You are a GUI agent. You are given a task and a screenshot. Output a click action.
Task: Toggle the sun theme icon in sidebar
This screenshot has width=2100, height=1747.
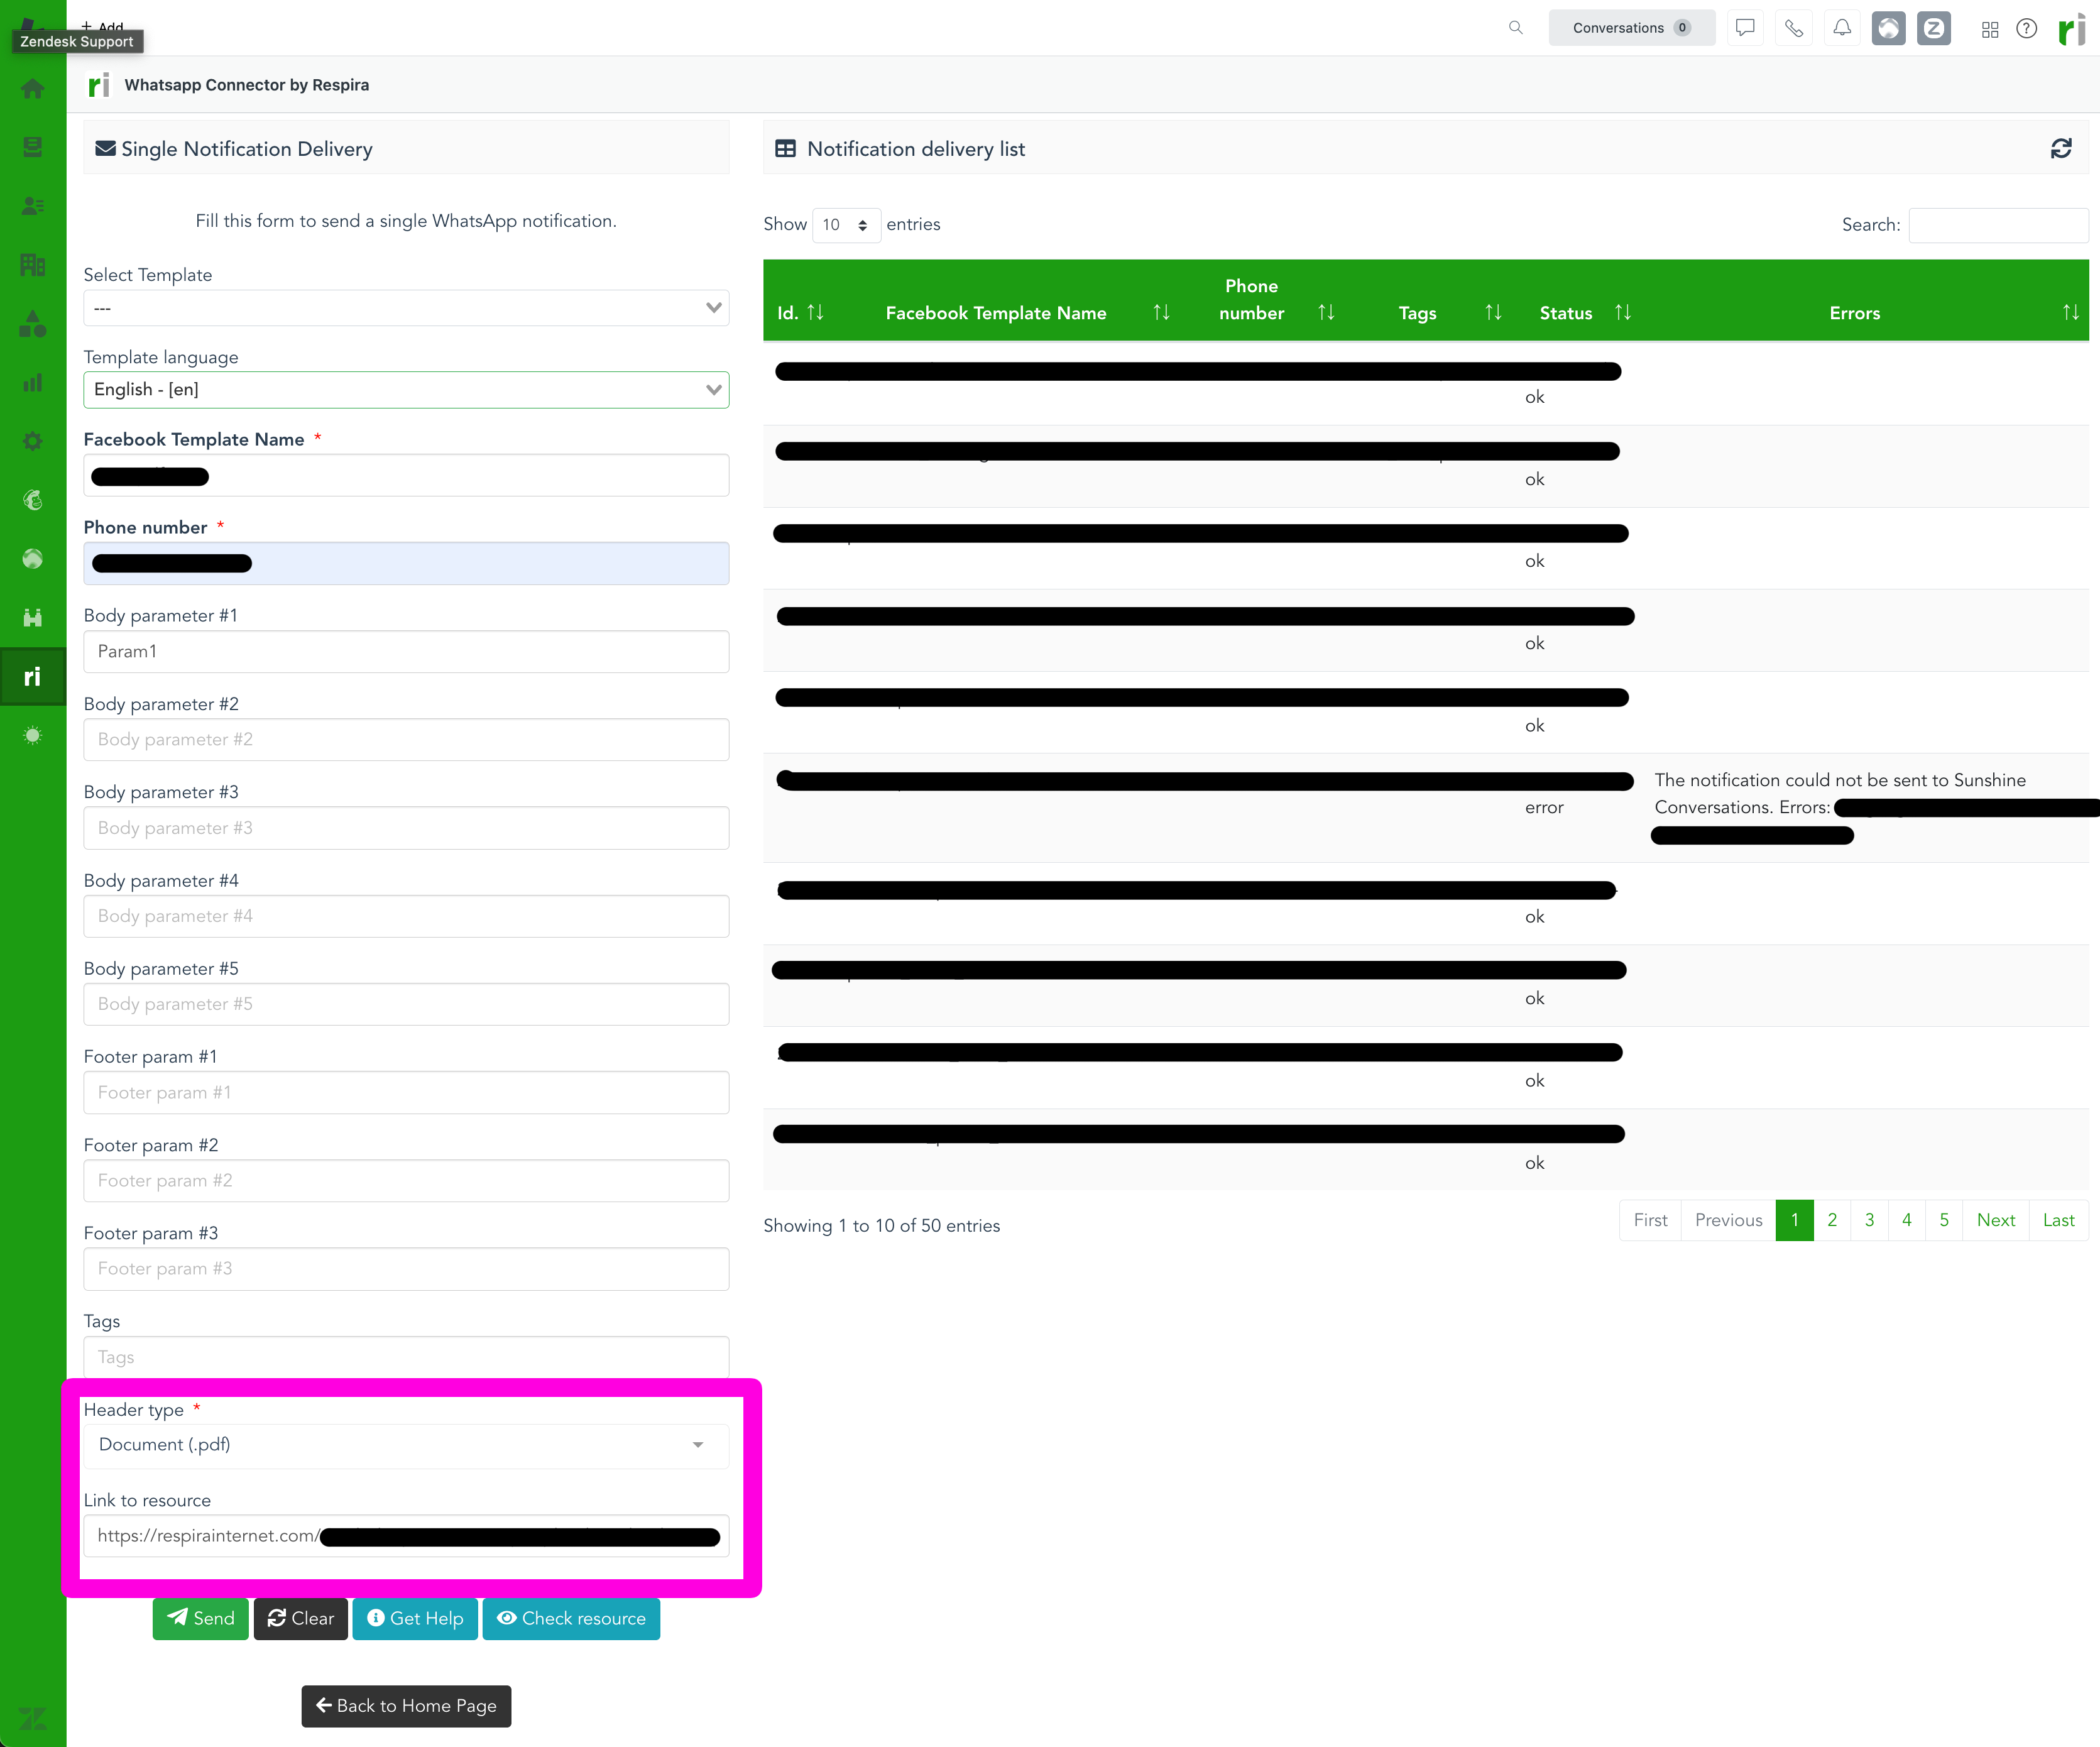tap(33, 736)
